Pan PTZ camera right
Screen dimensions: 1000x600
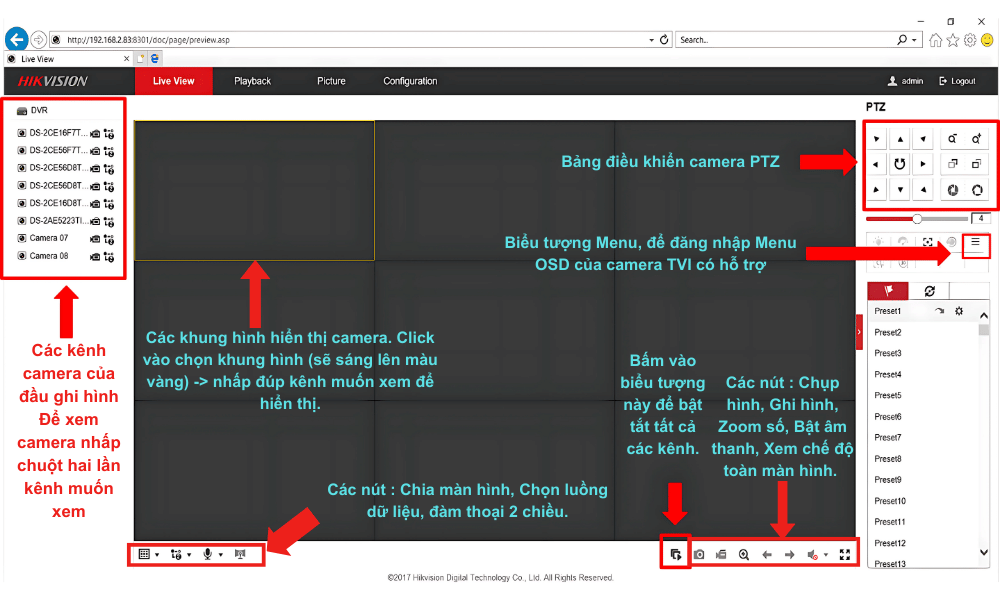[923, 165]
